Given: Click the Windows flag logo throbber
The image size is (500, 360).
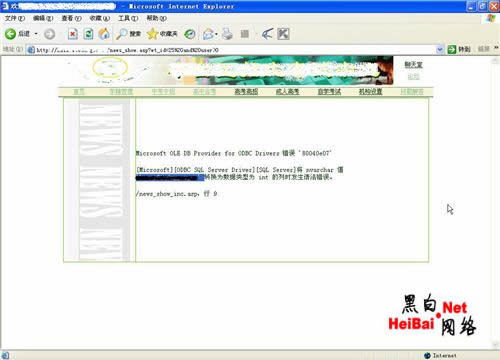Looking at the screenshot, I should [x=491, y=18].
